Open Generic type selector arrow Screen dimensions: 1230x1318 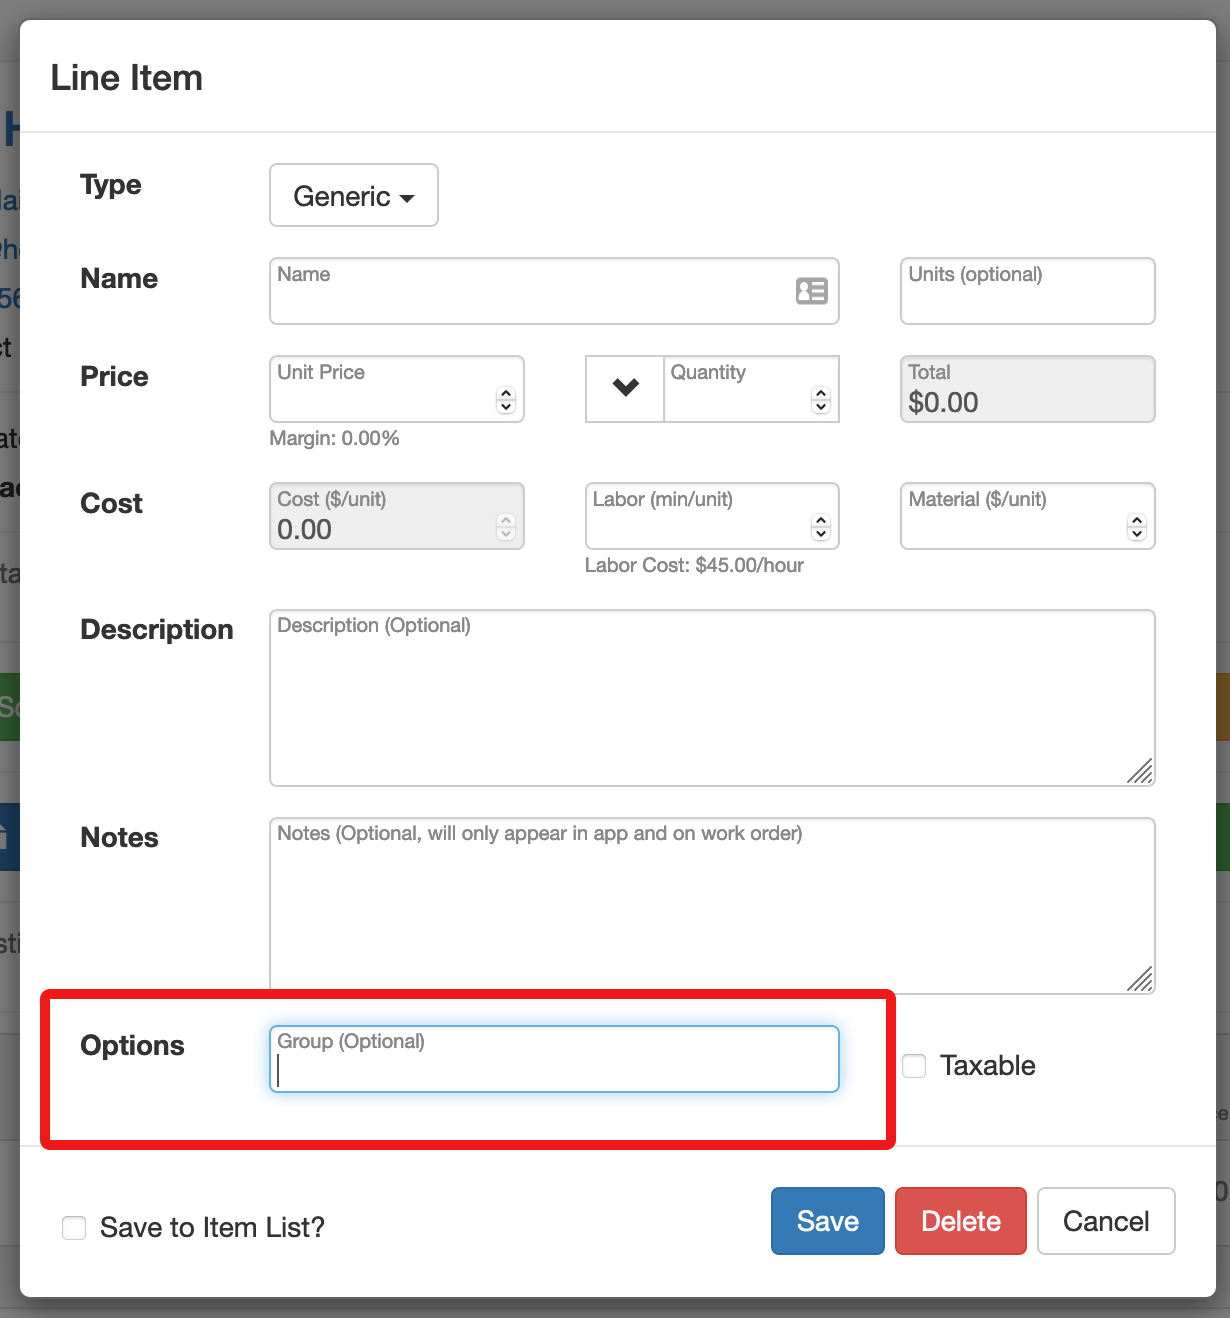[x=408, y=198]
